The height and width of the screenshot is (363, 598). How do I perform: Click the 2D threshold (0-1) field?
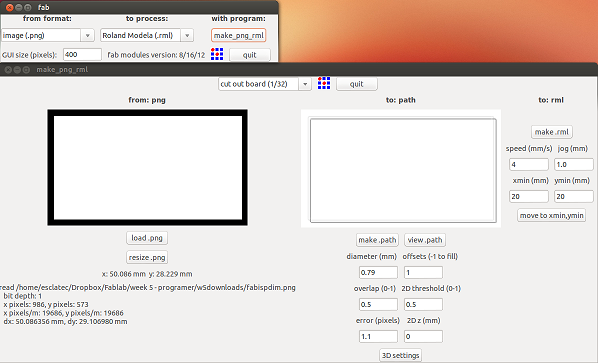pos(423,304)
